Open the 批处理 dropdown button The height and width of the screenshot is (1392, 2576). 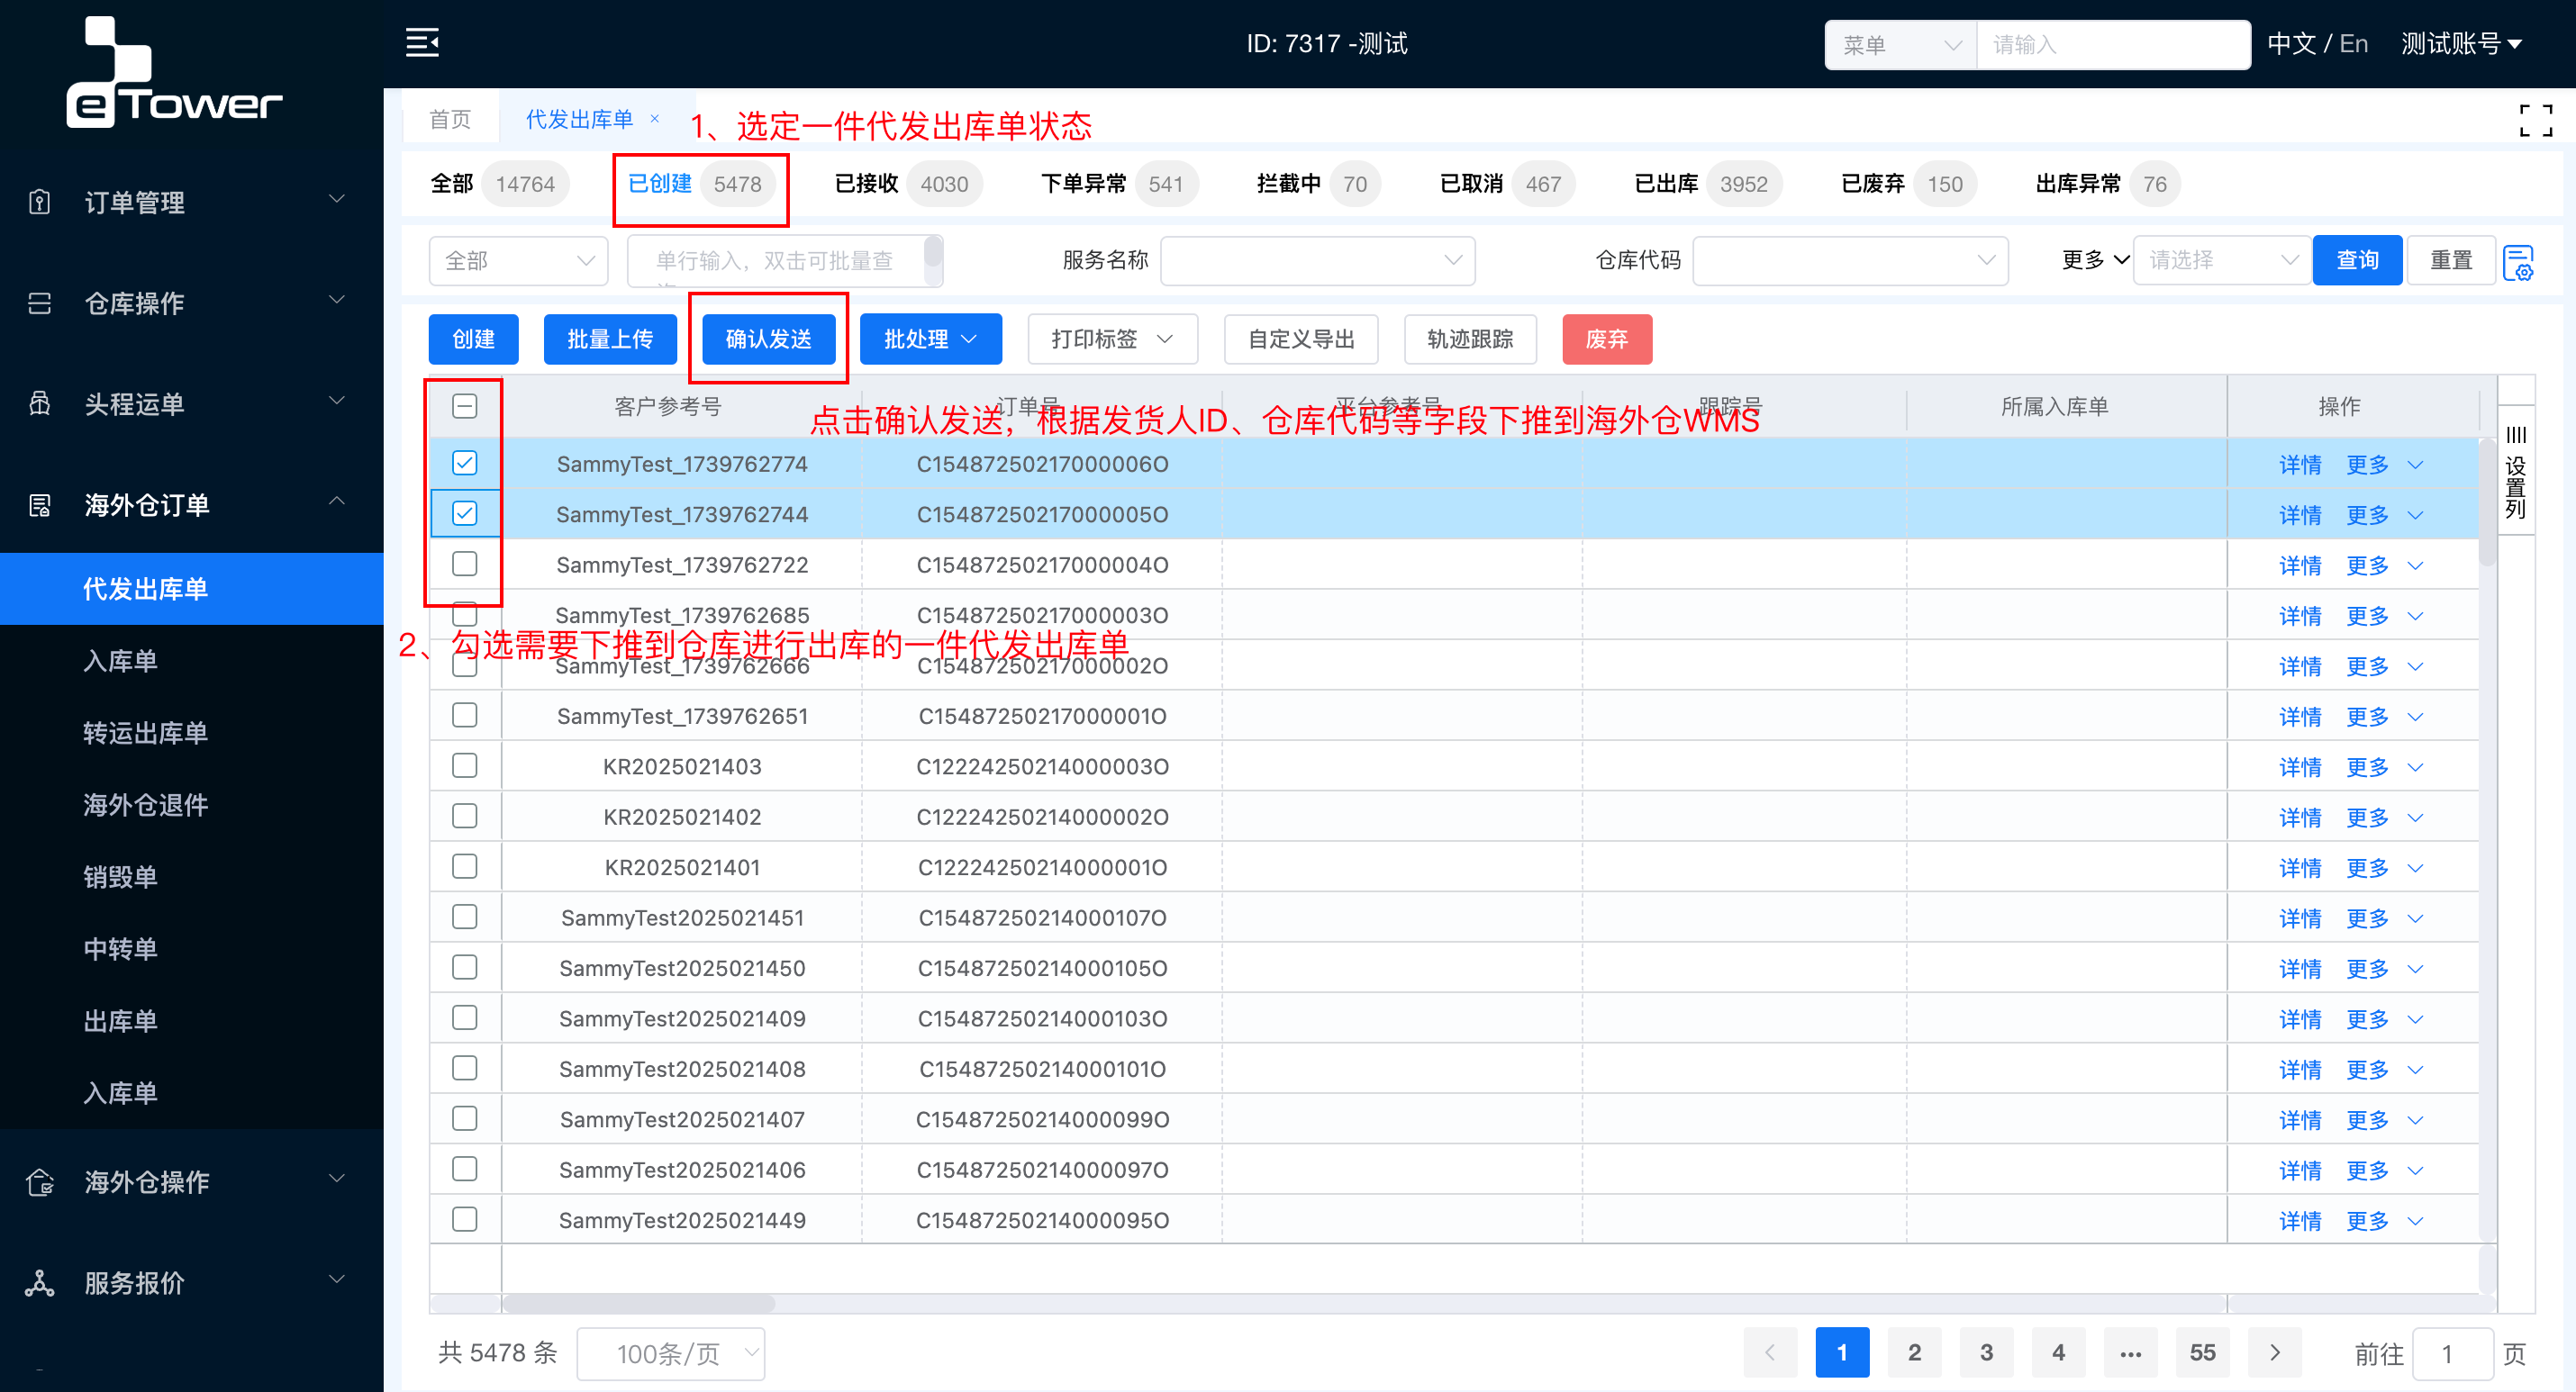930,339
